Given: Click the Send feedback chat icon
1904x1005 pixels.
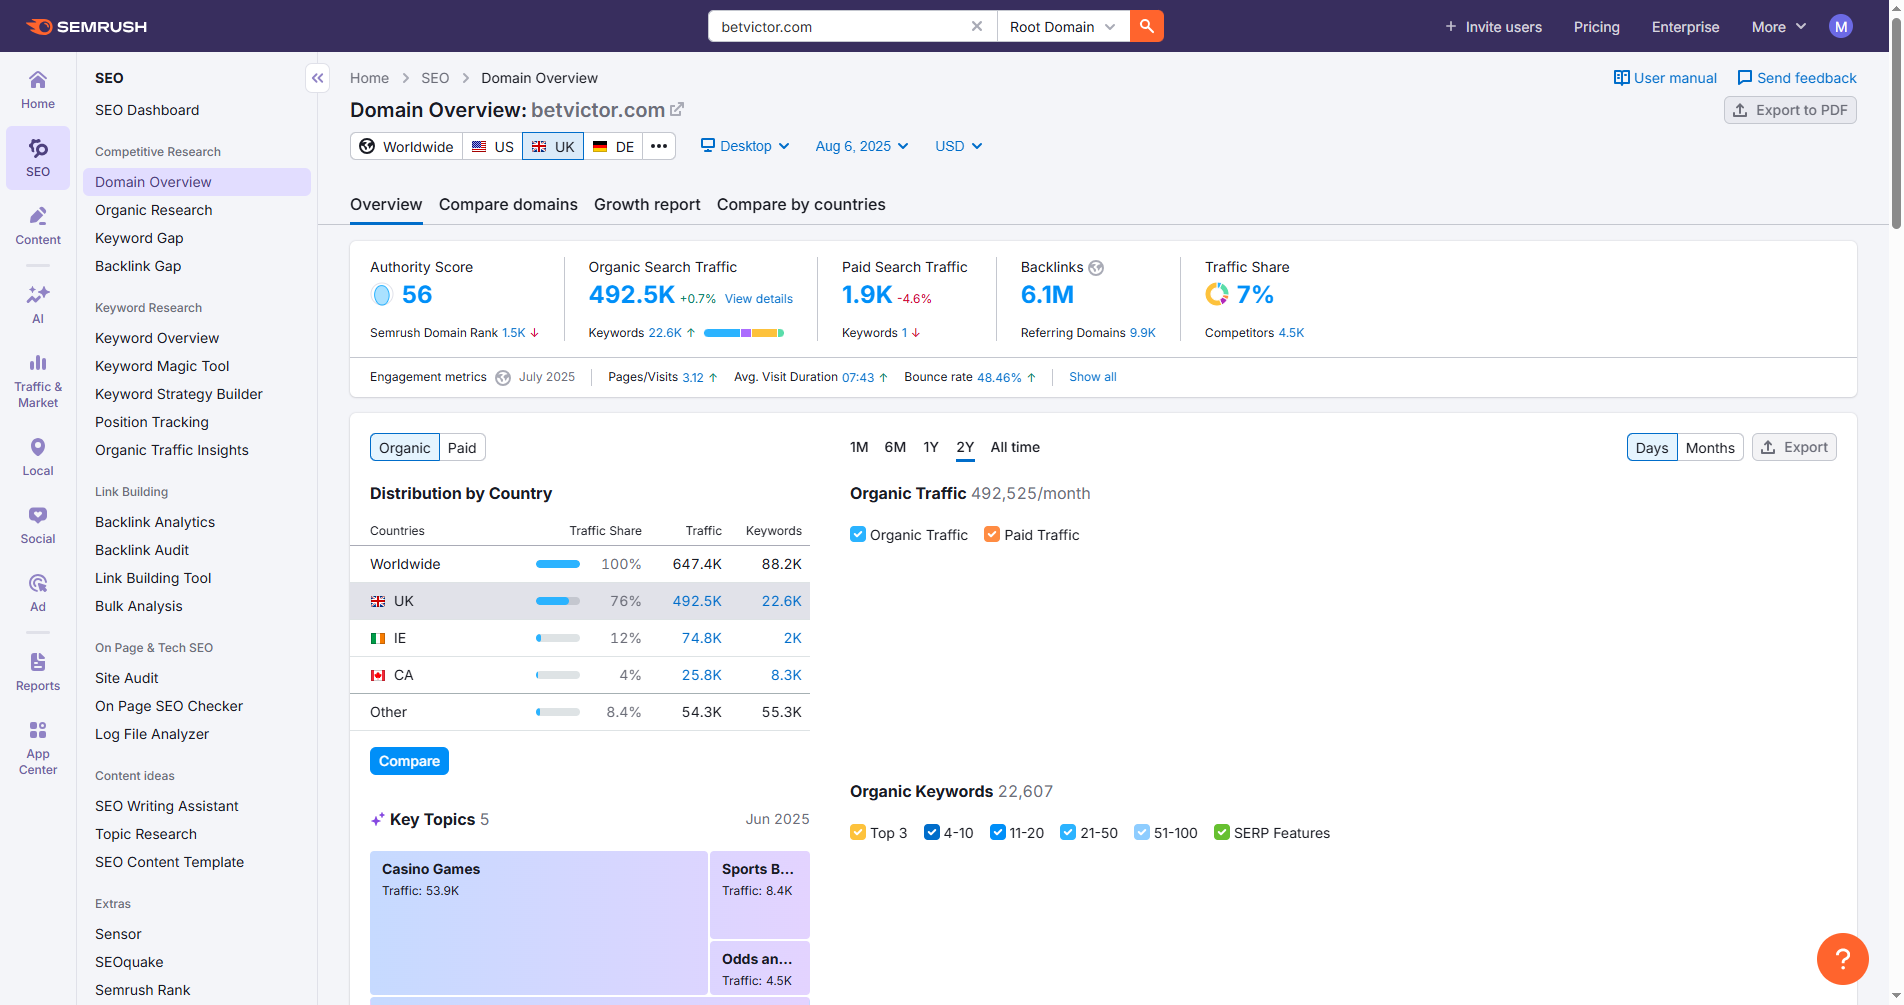Looking at the screenshot, I should pos(1745,78).
